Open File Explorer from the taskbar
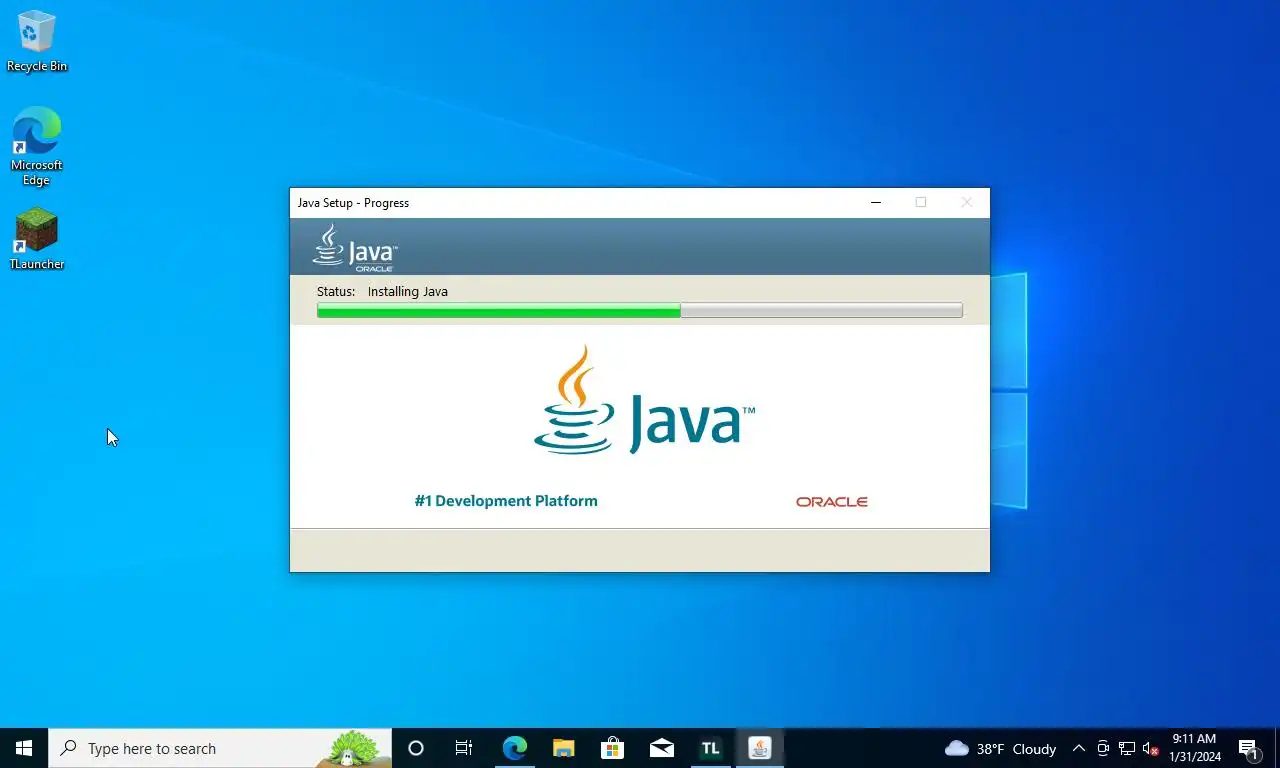Image resolution: width=1280 pixels, height=768 pixels. point(563,748)
